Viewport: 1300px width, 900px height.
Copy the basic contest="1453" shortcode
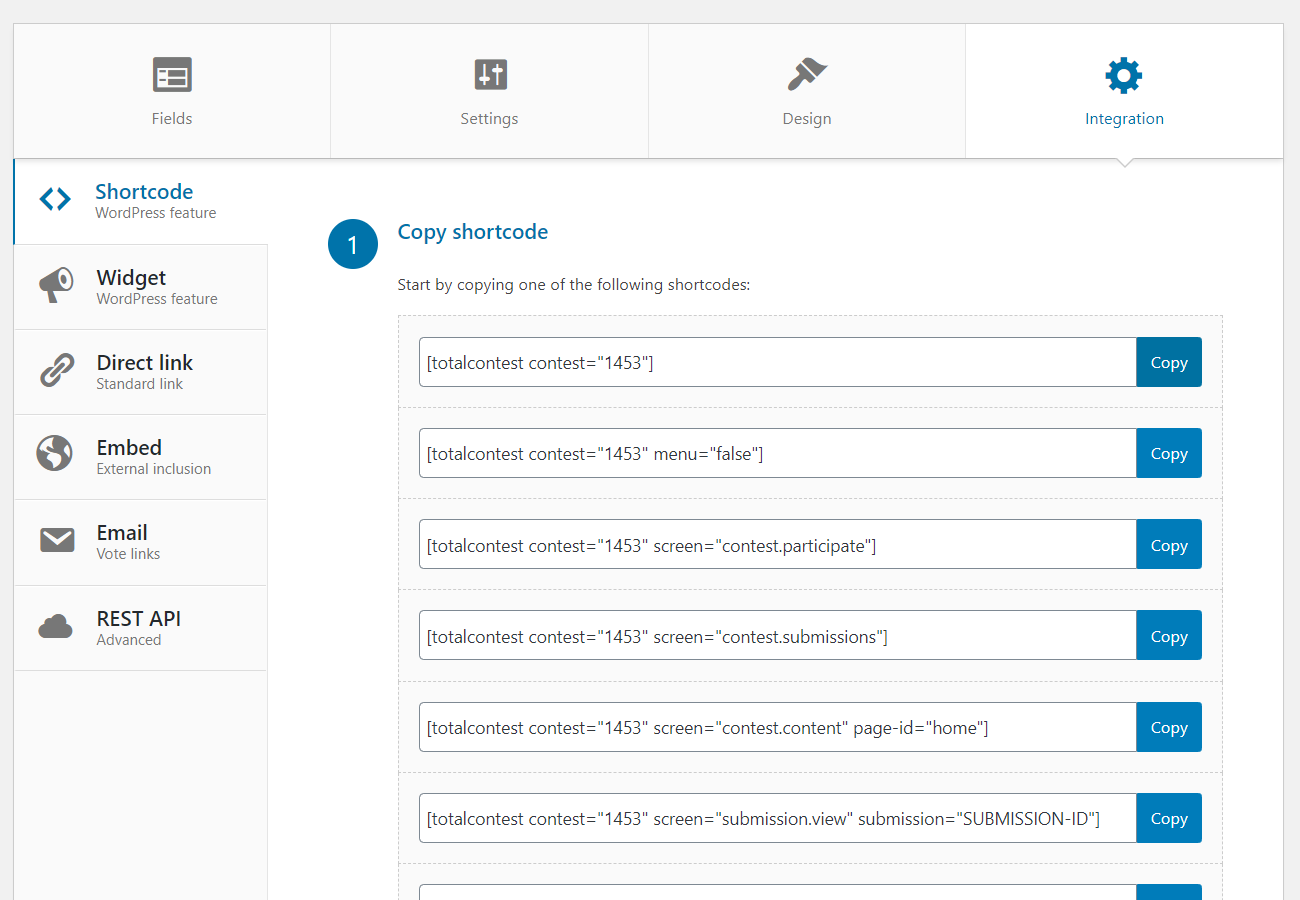coord(1169,362)
